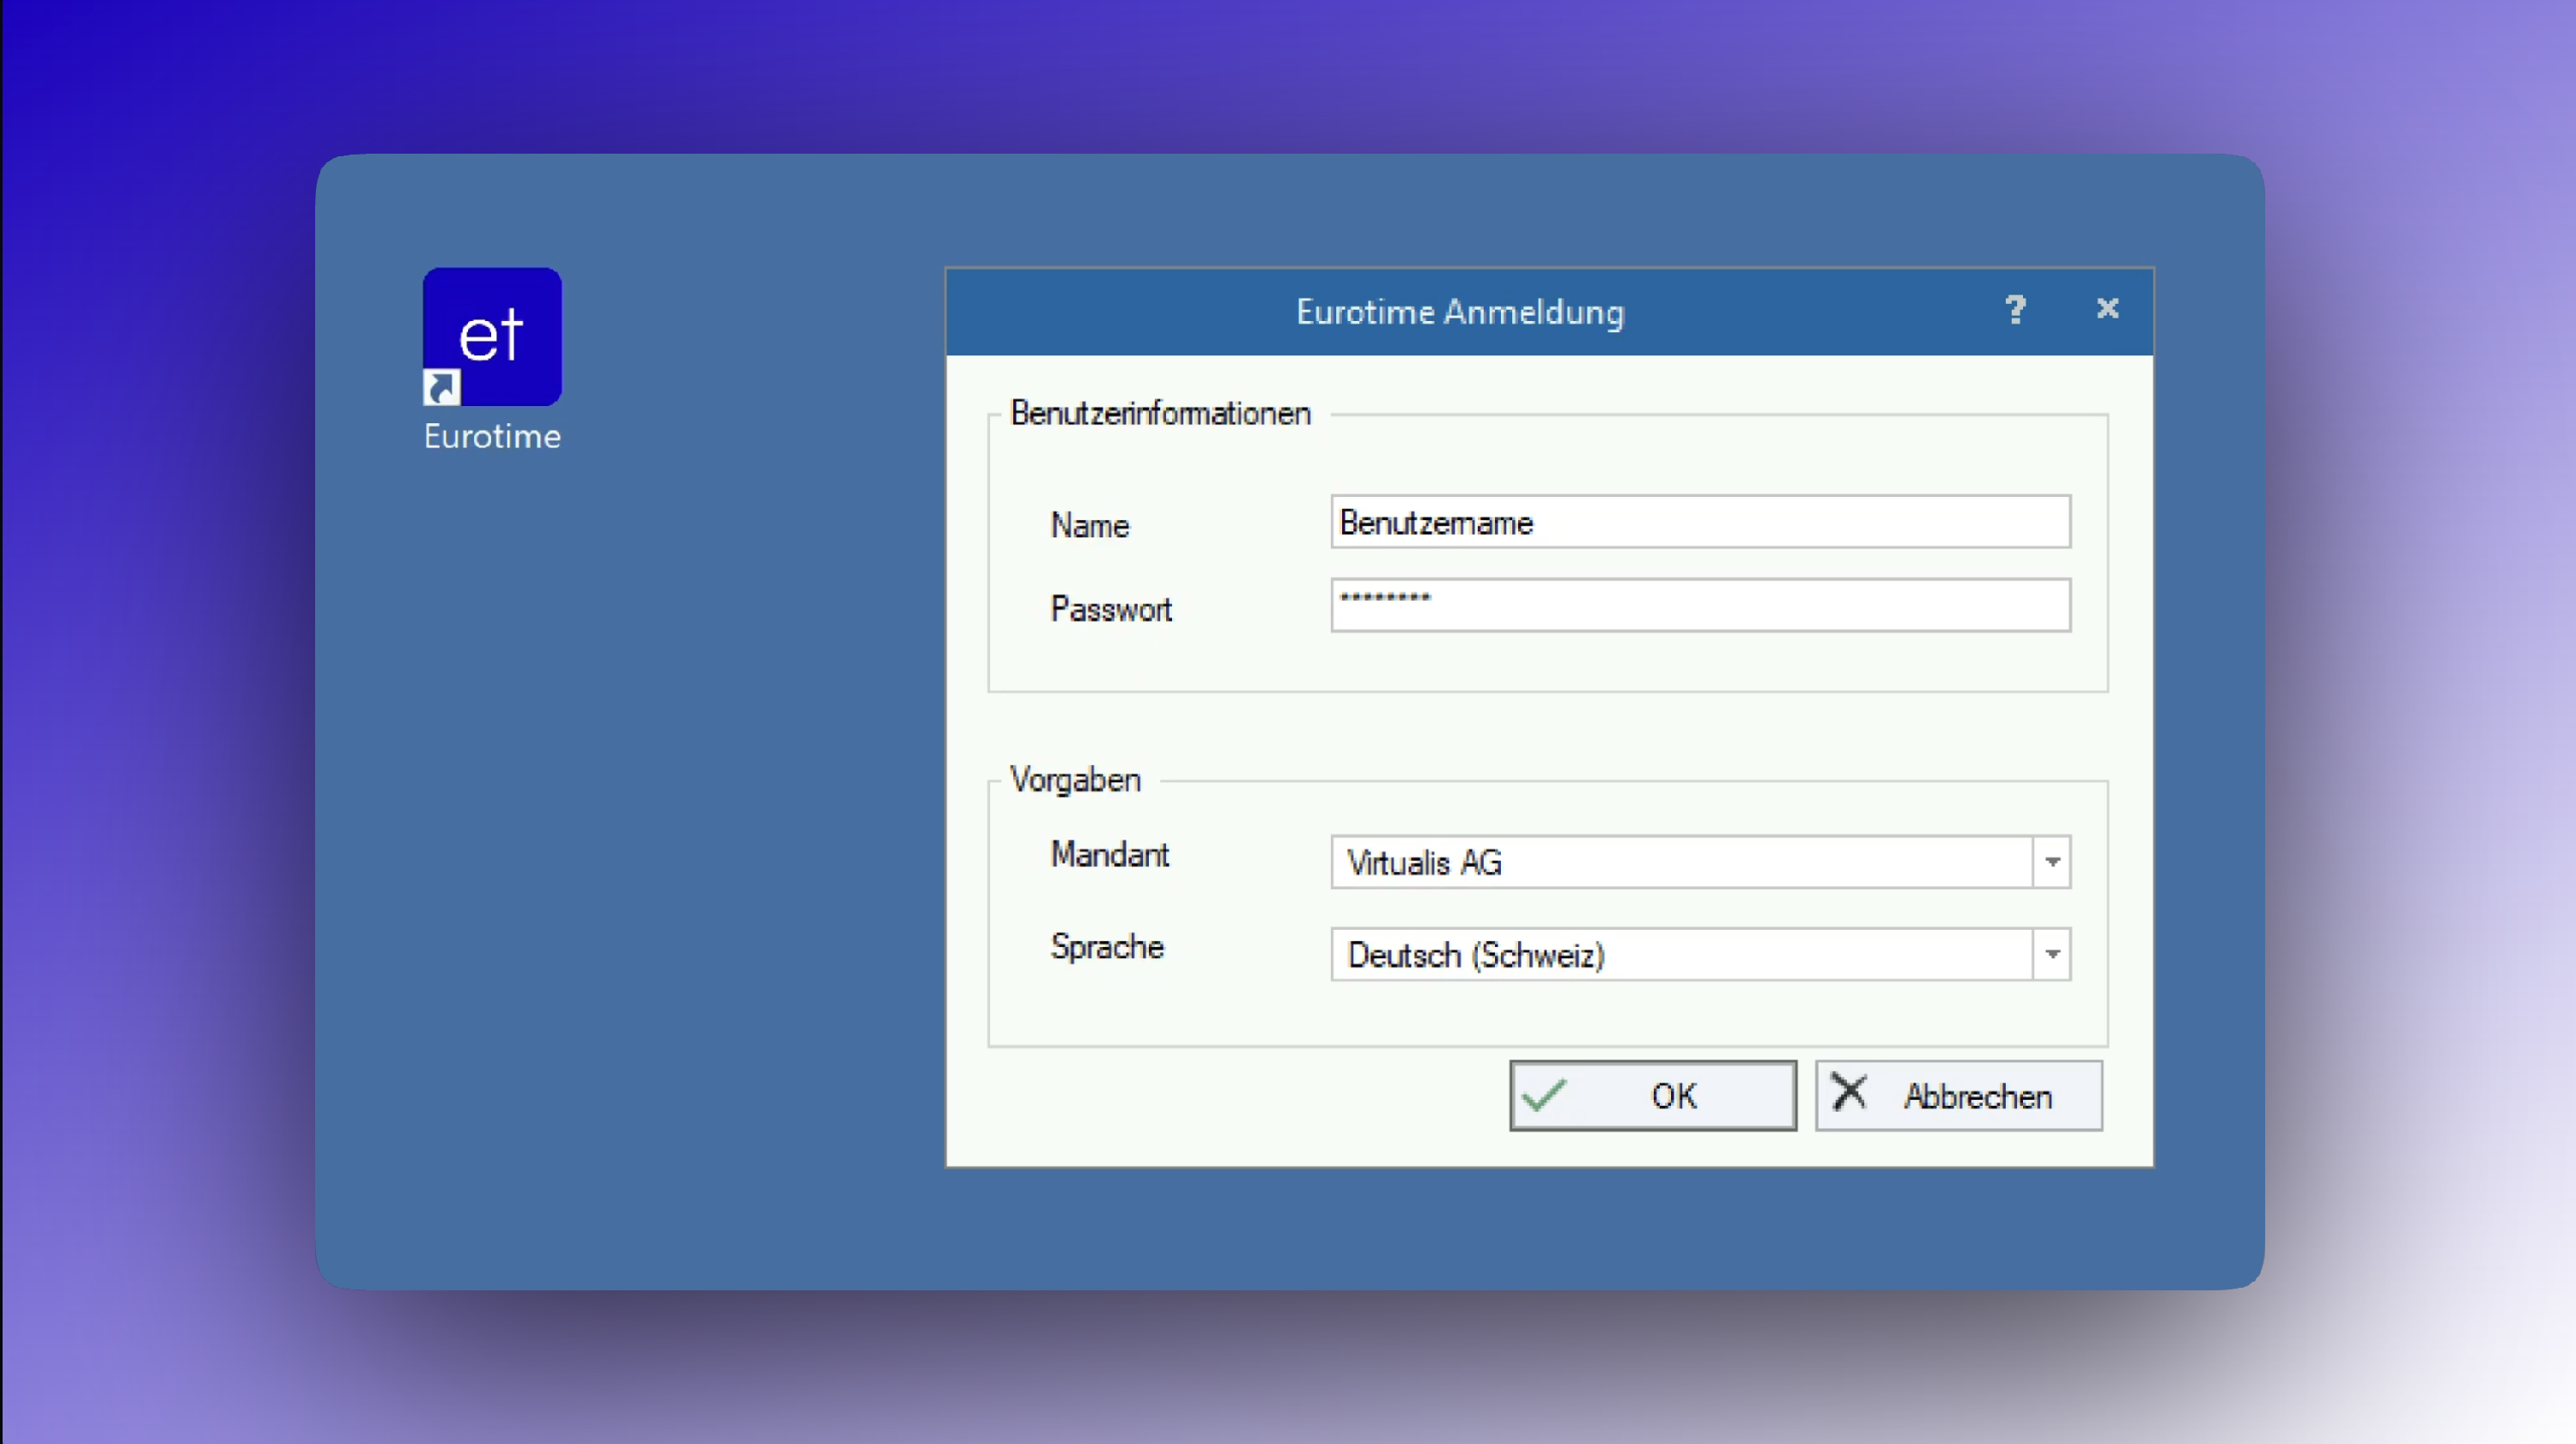Image resolution: width=2576 pixels, height=1444 pixels.
Task: Click the Vorgaben group heading
Action: tap(1075, 780)
